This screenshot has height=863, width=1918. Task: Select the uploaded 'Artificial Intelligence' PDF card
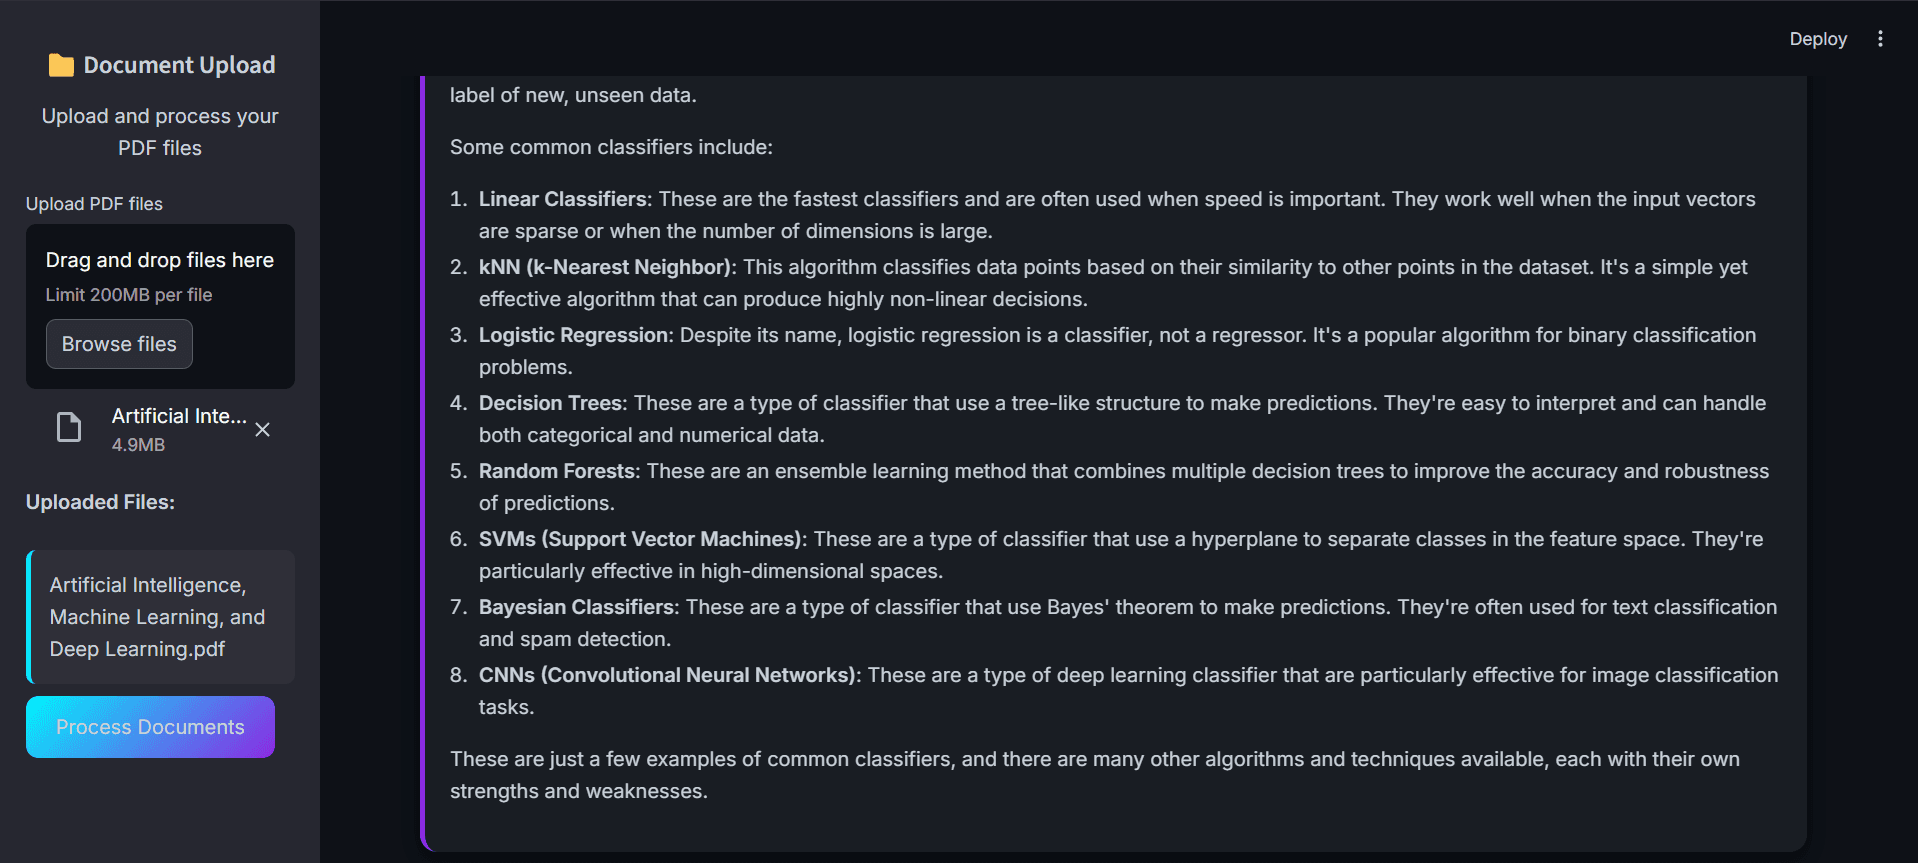point(160,616)
